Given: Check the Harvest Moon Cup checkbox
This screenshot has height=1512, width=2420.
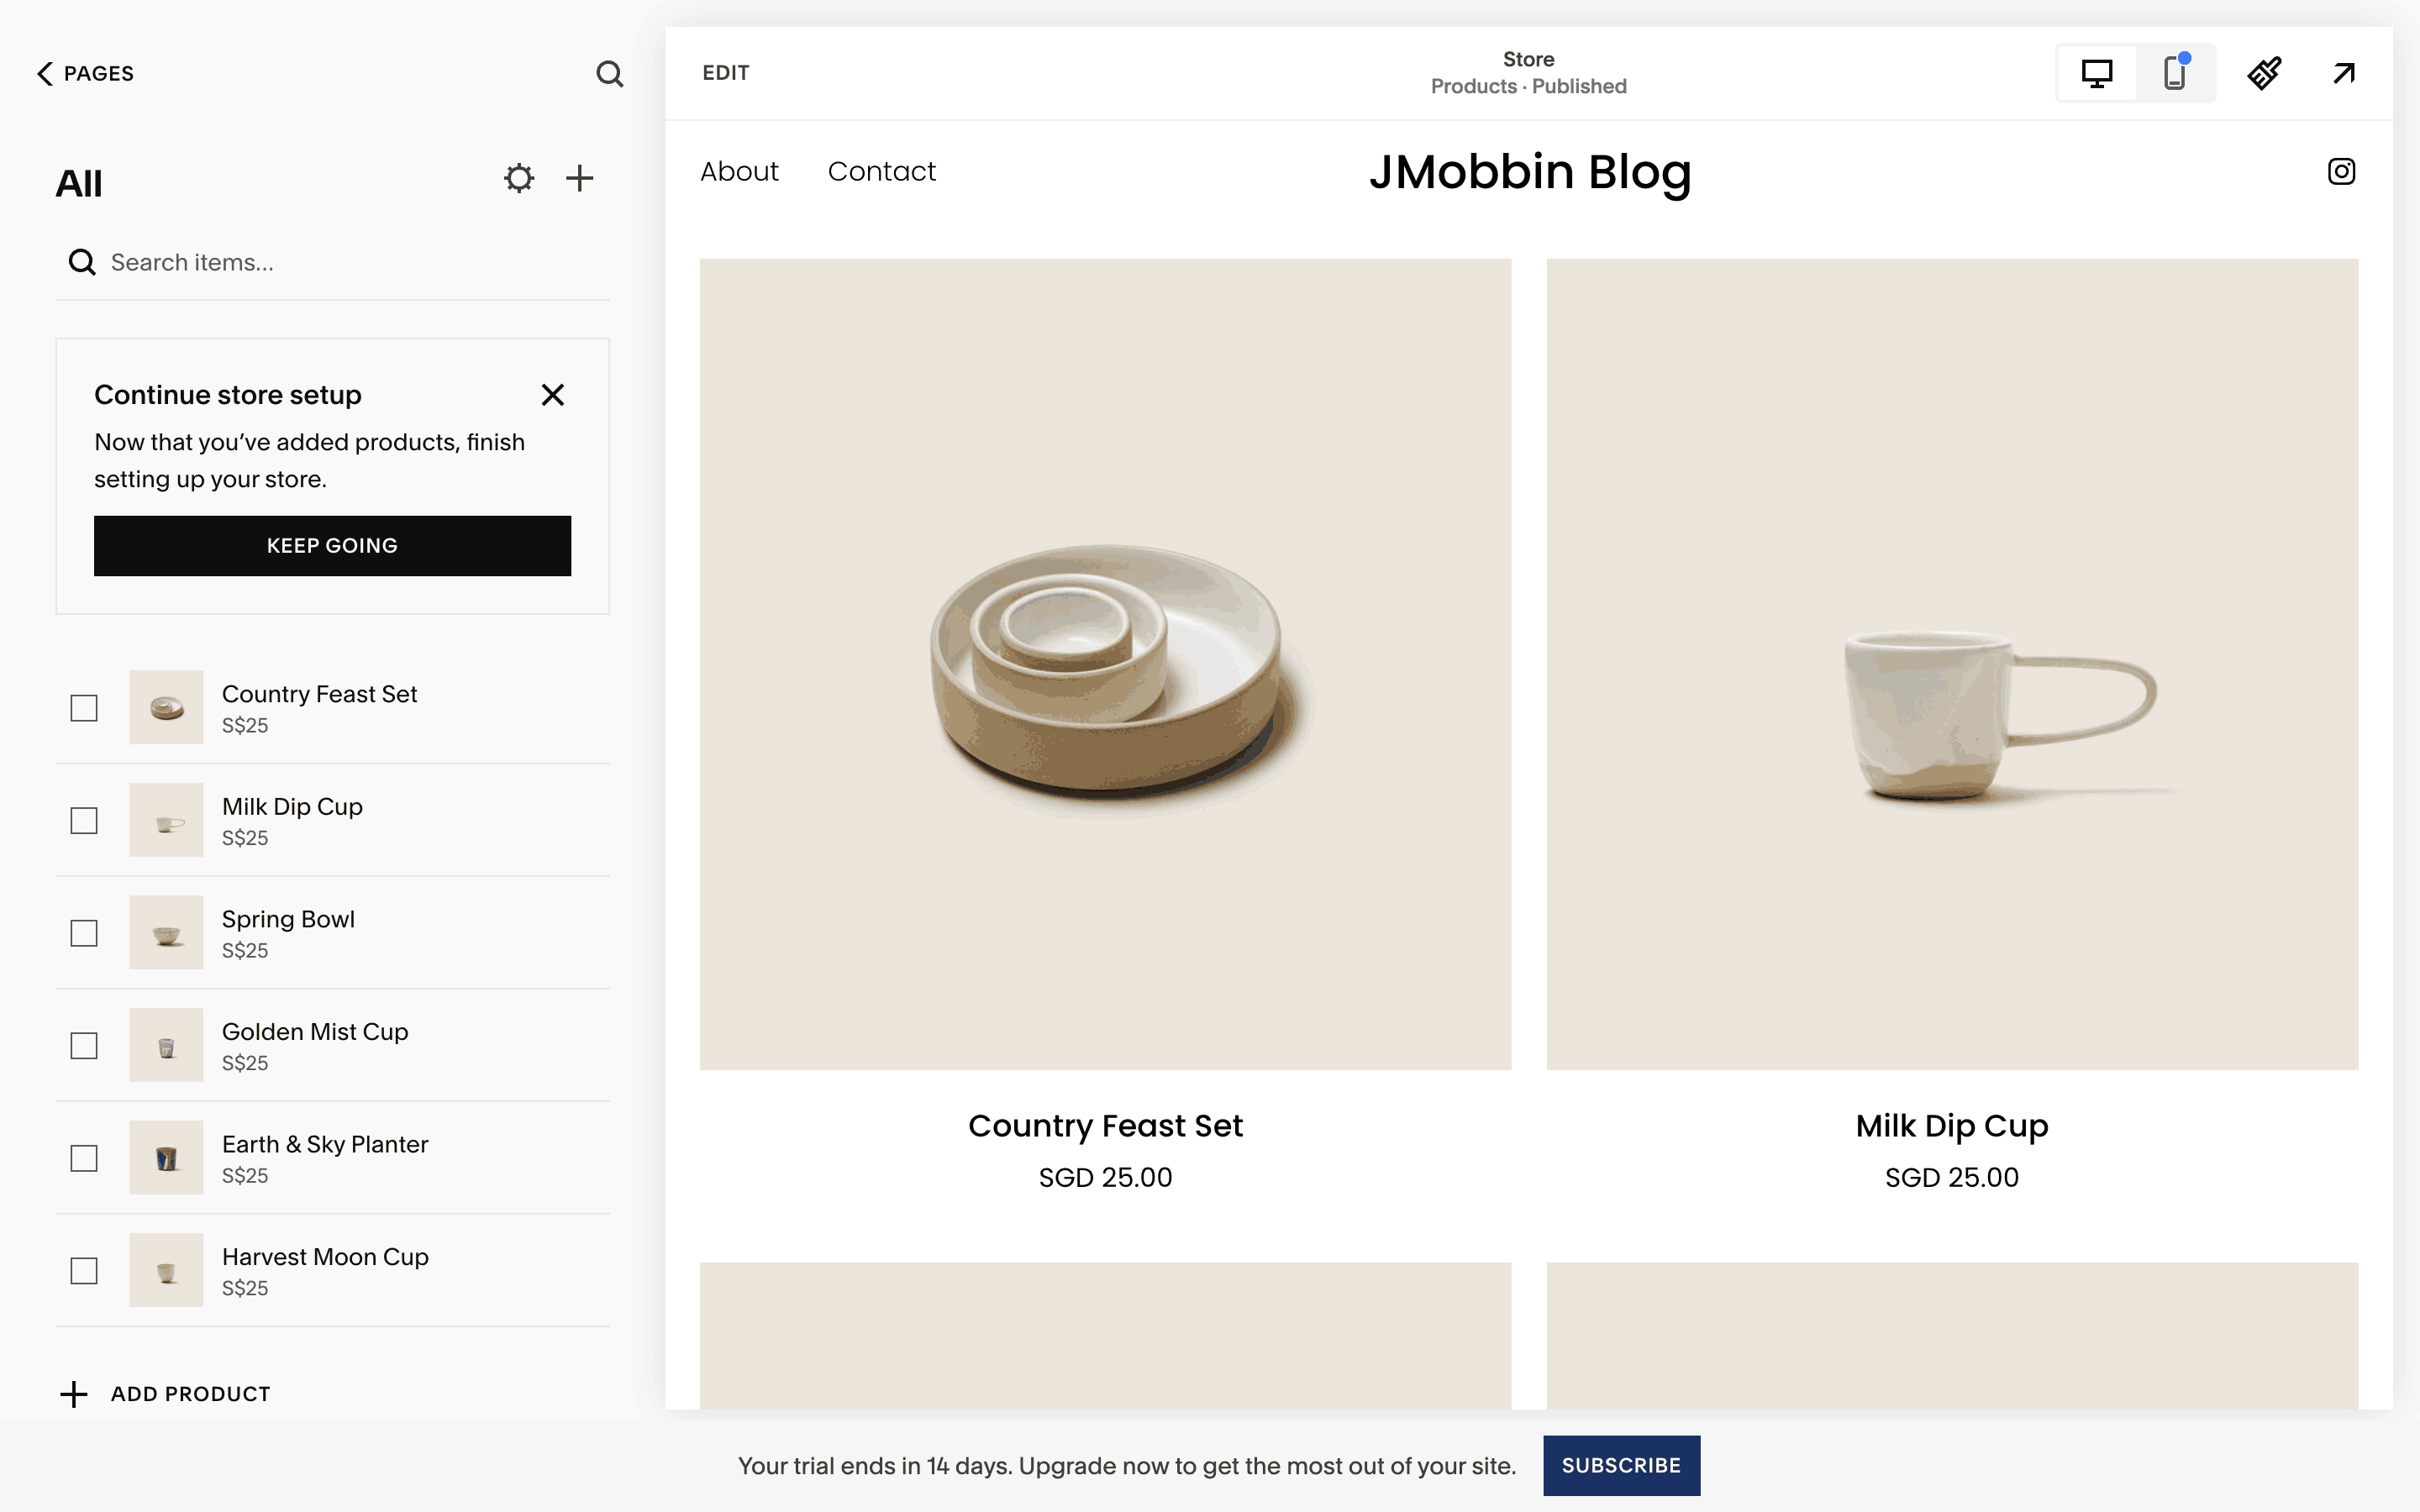Looking at the screenshot, I should 84,1271.
